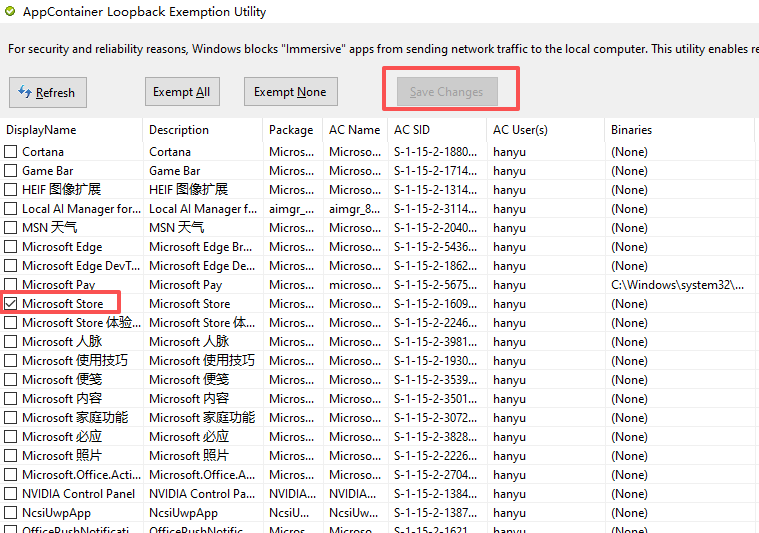
Task: Click Exempt All button
Action: click(x=182, y=91)
